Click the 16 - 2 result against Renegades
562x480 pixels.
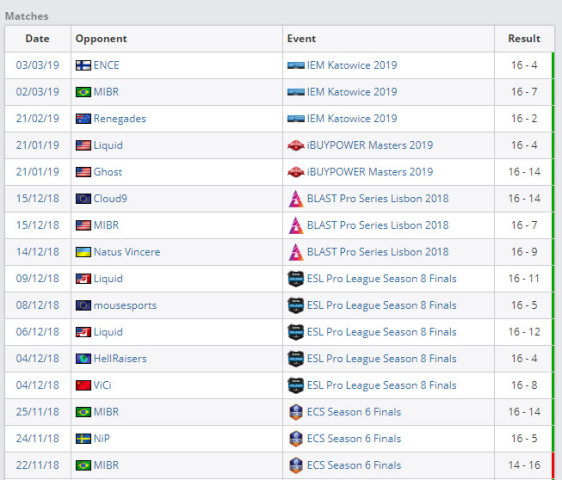tap(524, 119)
